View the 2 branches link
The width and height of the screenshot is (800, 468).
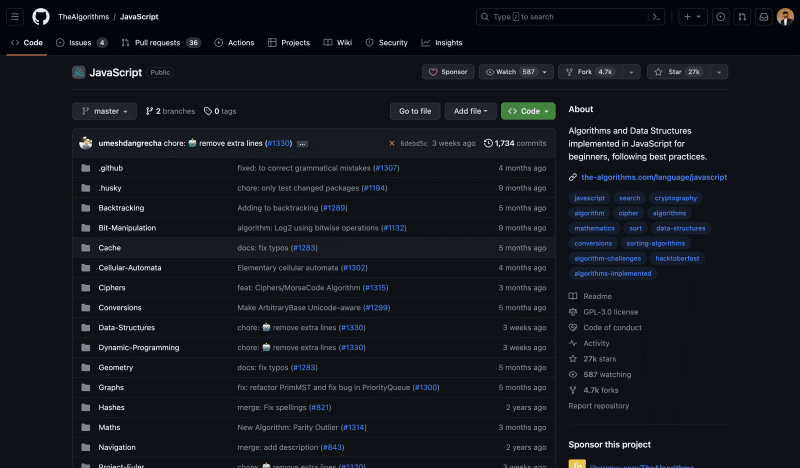[x=170, y=111]
